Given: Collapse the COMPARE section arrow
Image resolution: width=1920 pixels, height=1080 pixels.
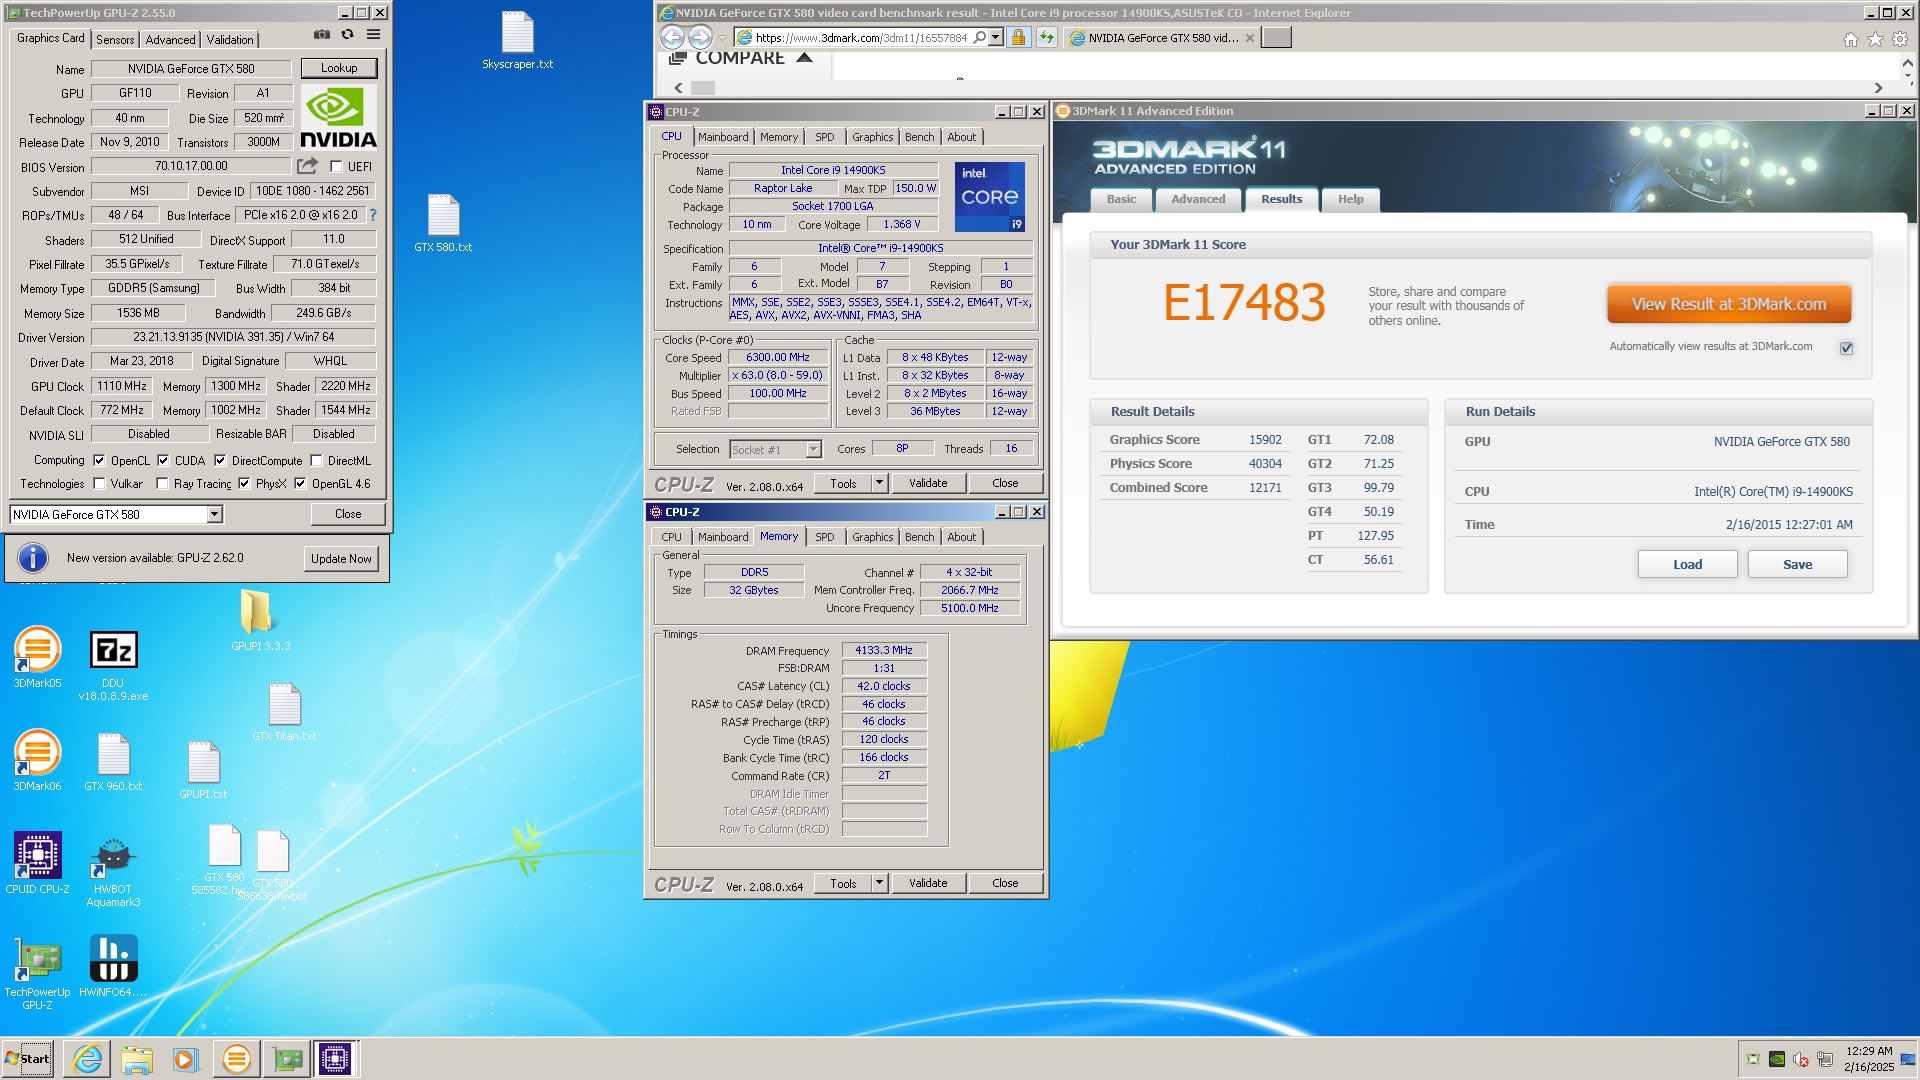Looking at the screenshot, I should (804, 58).
